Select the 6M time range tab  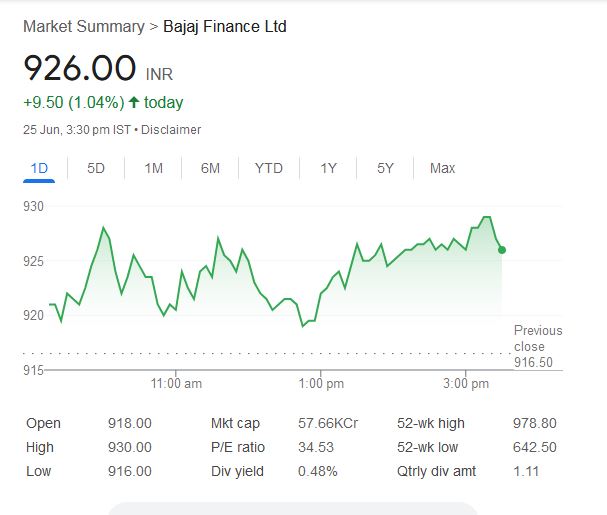click(x=210, y=168)
